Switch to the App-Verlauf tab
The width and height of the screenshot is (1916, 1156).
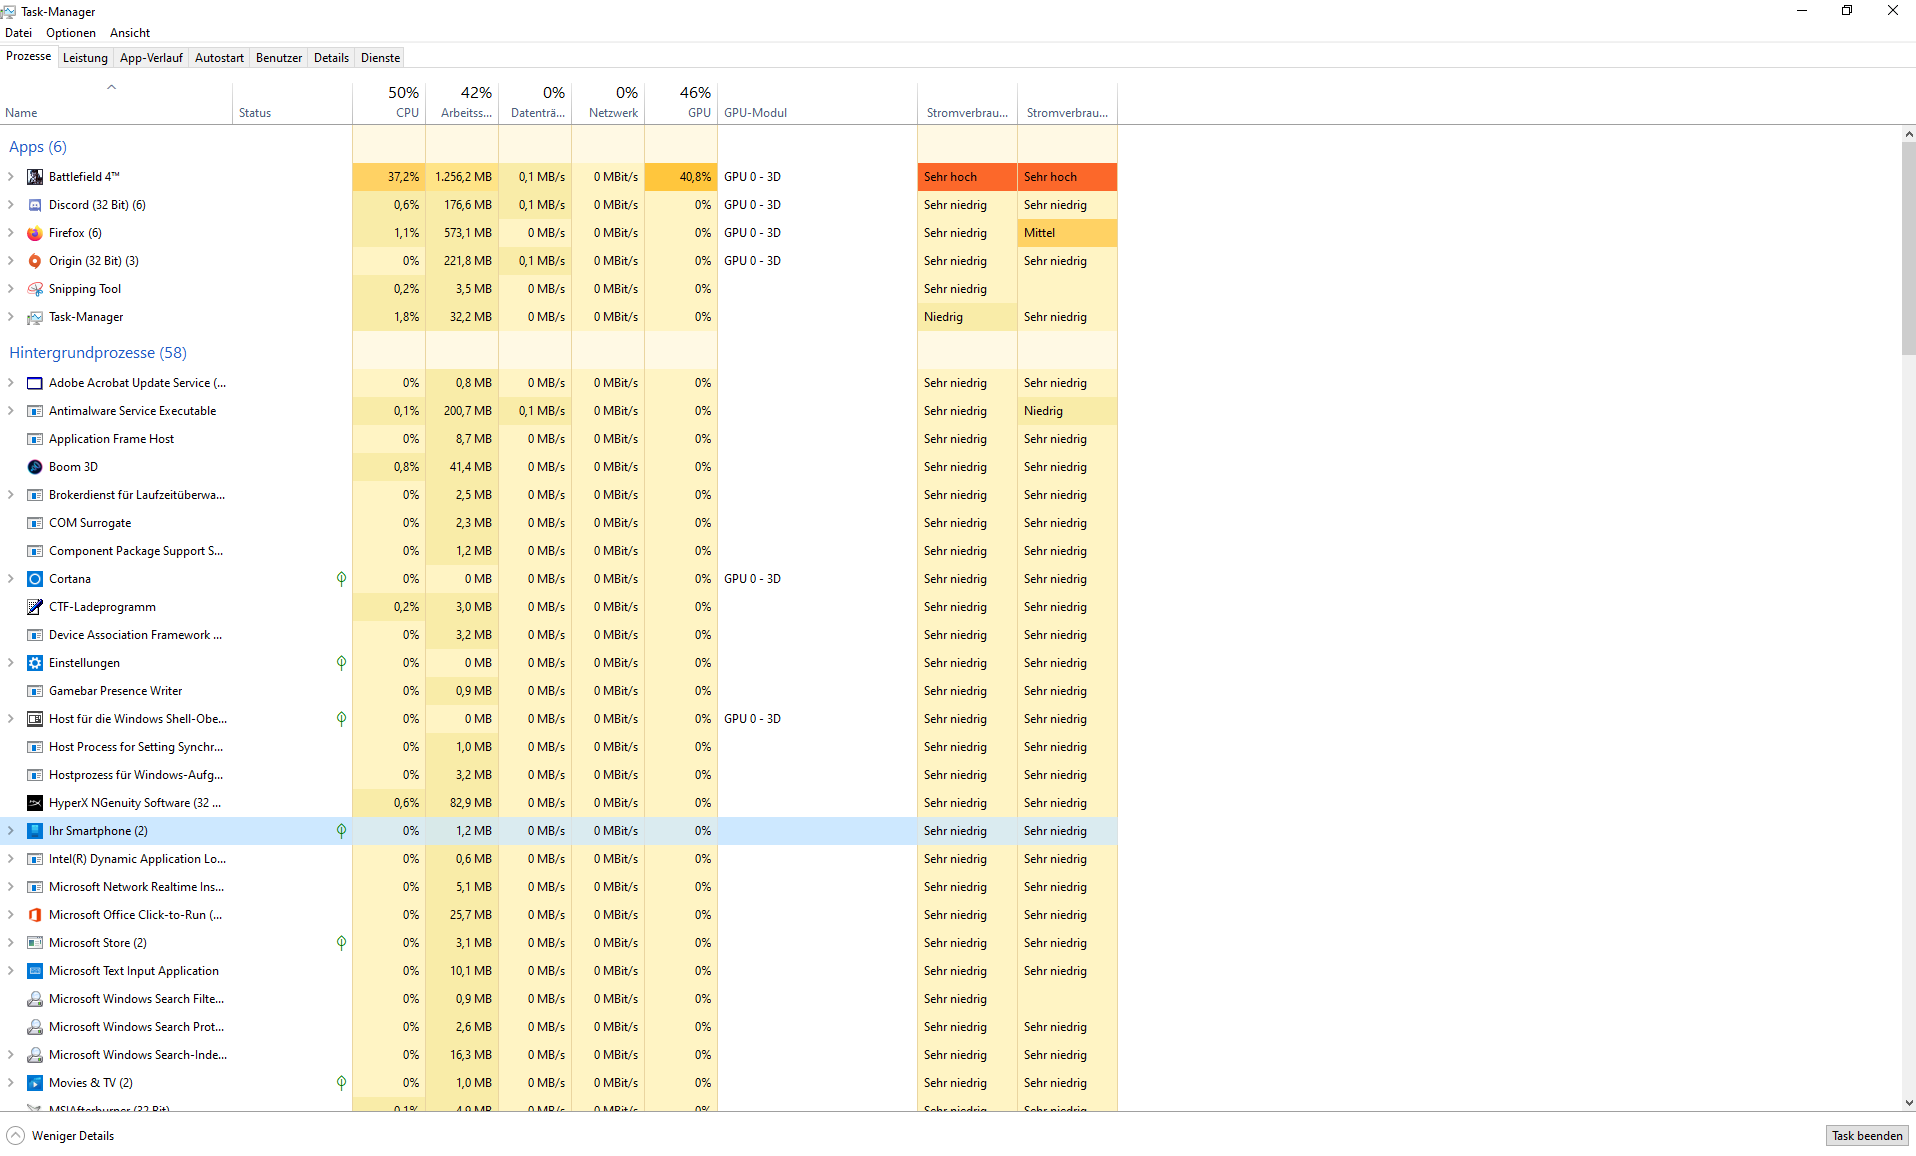[151, 58]
